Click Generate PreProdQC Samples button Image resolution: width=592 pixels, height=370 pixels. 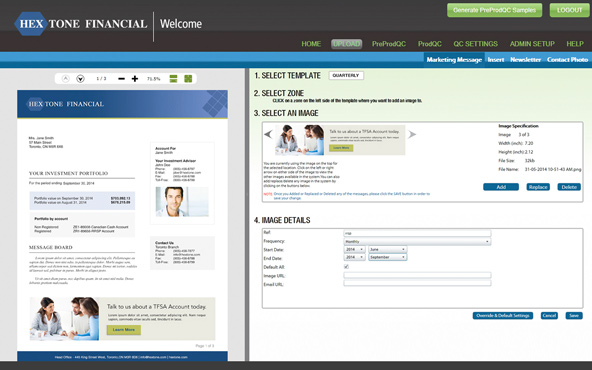click(x=494, y=10)
